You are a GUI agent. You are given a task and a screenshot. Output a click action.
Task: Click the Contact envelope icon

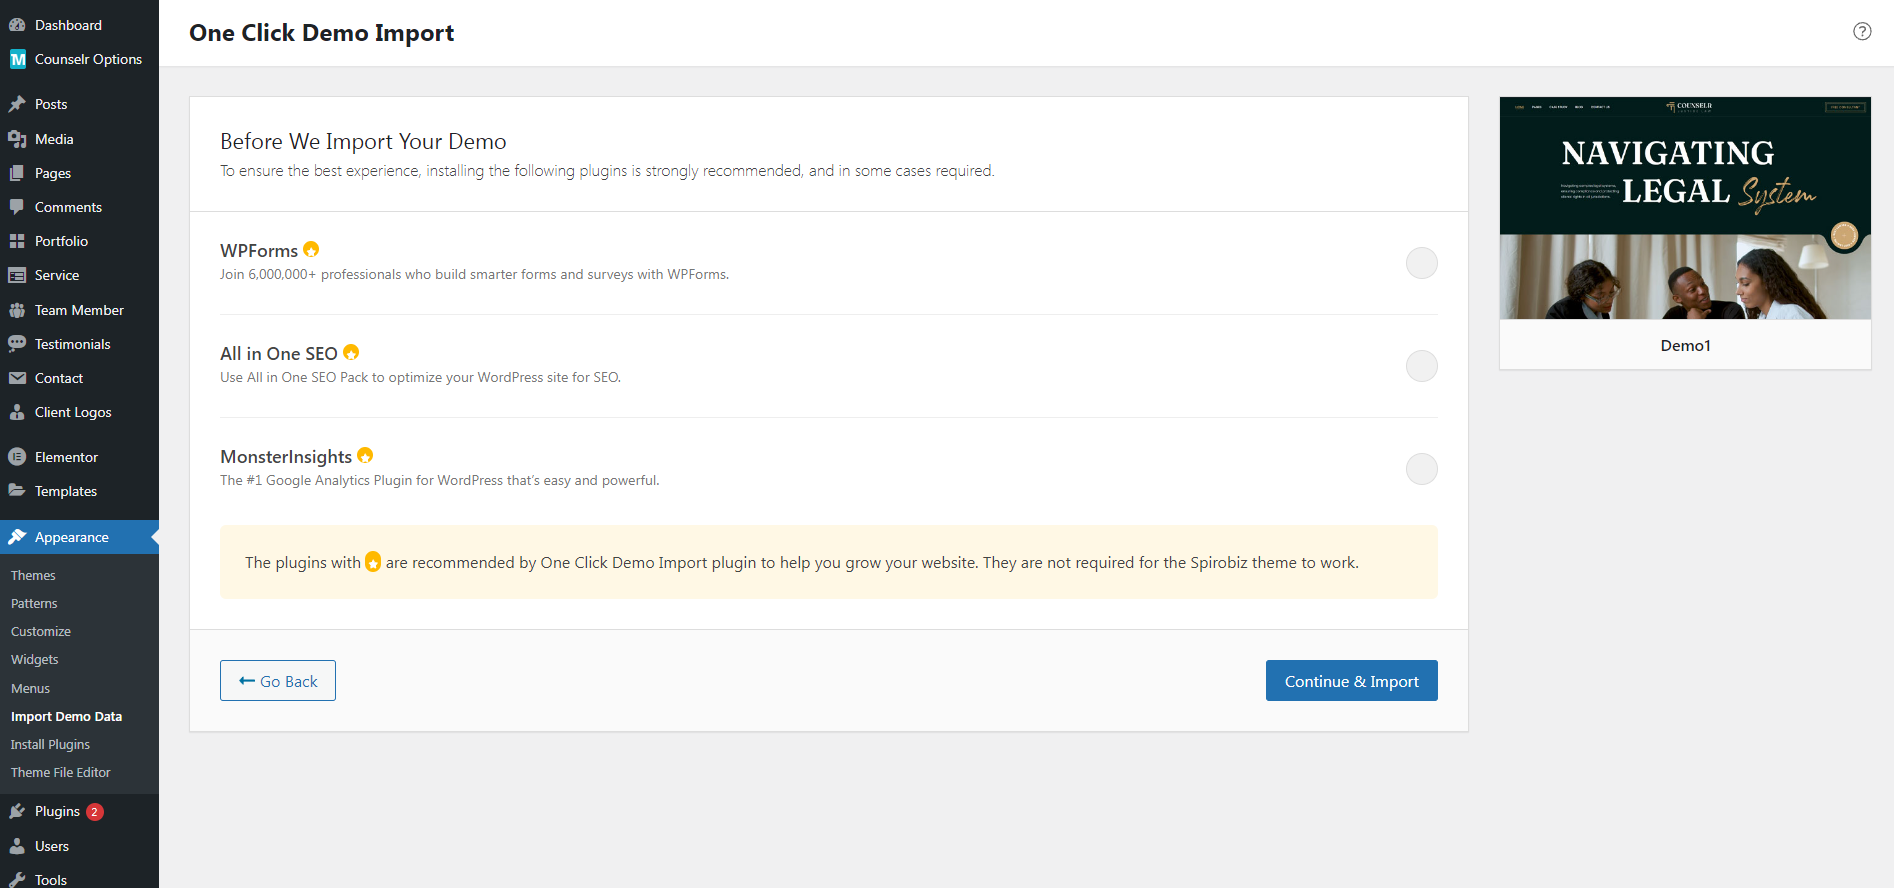(x=17, y=378)
